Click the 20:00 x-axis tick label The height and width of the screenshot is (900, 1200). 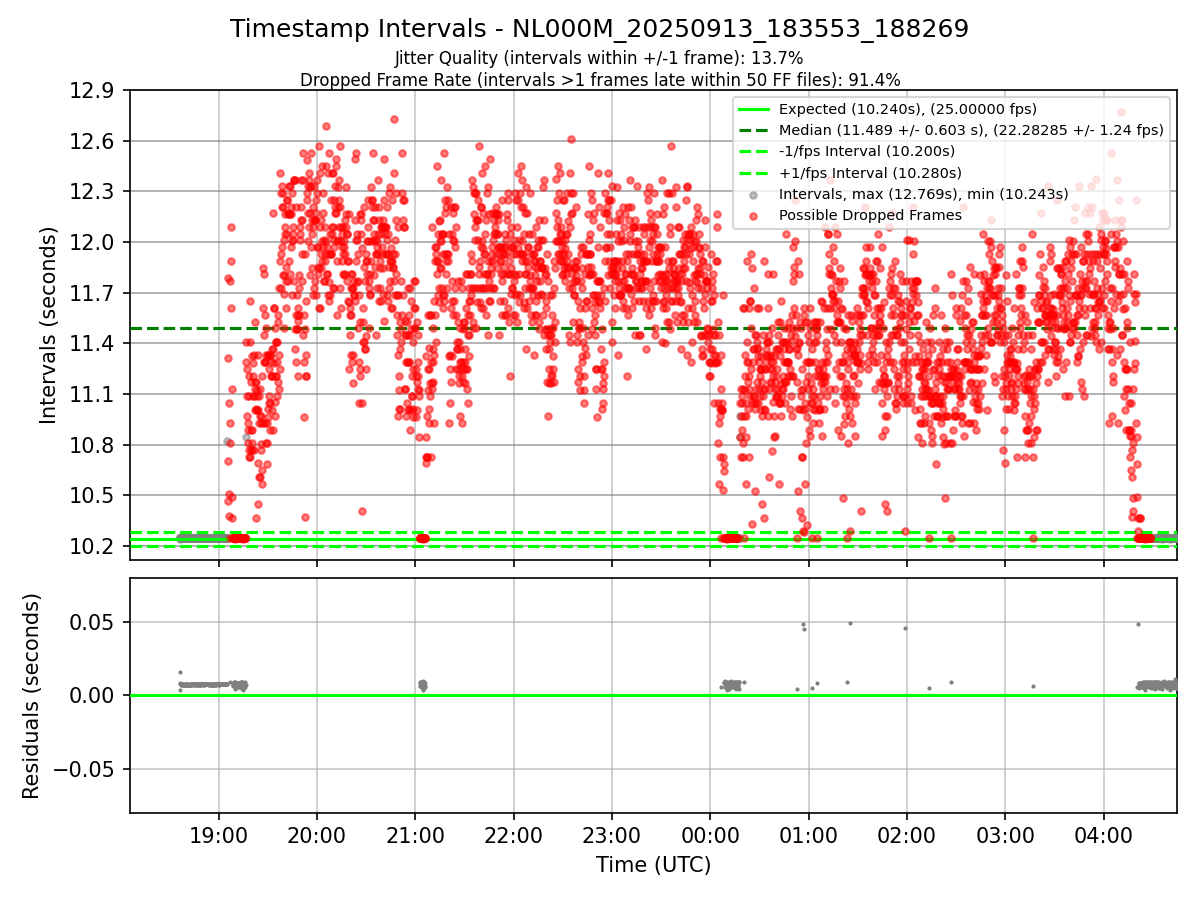click(x=317, y=835)
